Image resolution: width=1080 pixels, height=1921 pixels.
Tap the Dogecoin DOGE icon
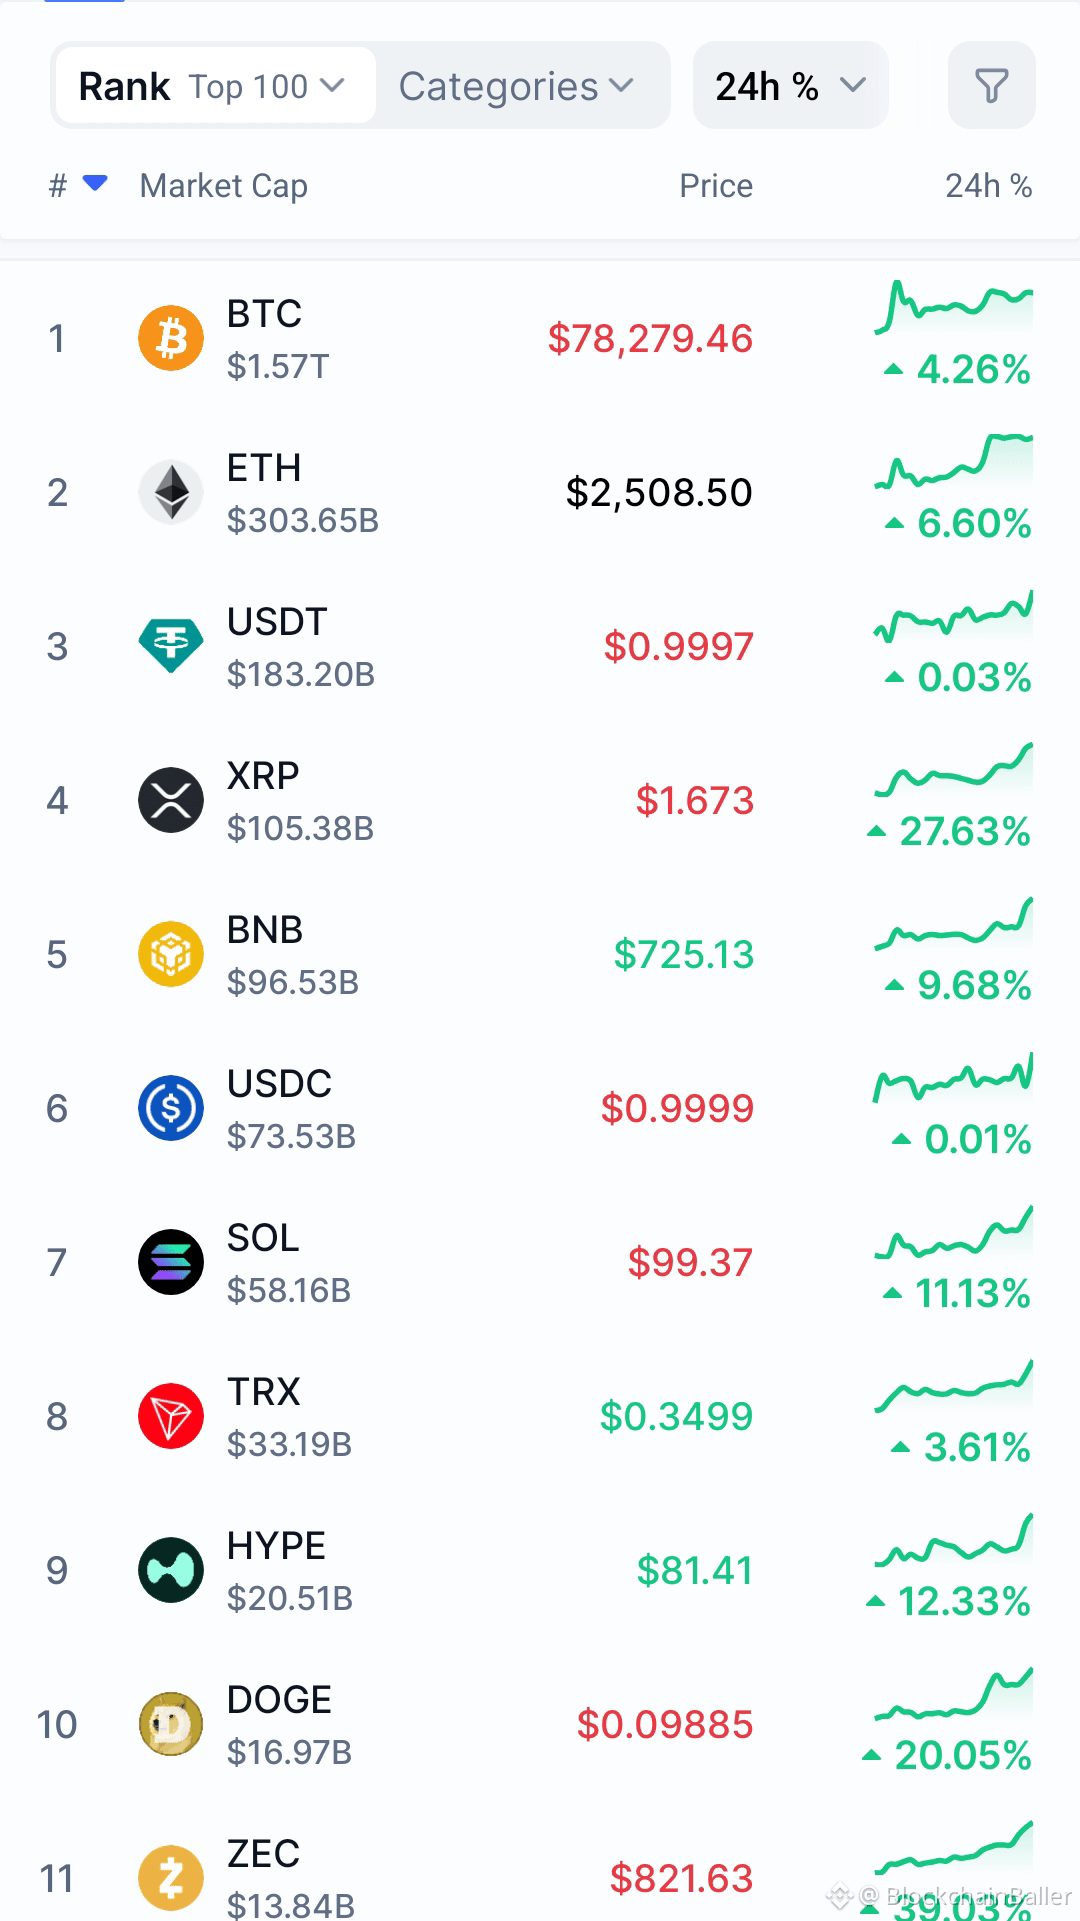[171, 1724]
